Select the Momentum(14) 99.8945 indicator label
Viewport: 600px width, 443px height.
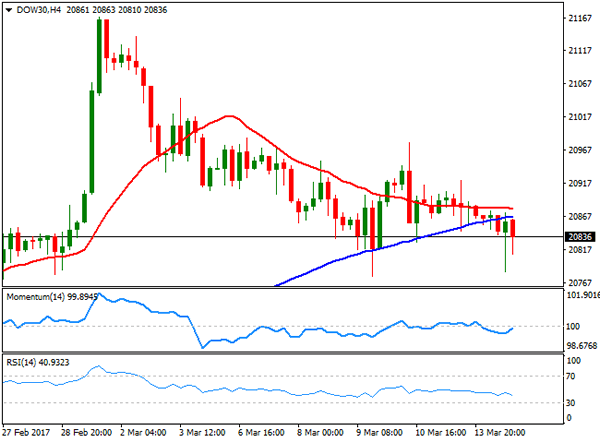(52, 297)
